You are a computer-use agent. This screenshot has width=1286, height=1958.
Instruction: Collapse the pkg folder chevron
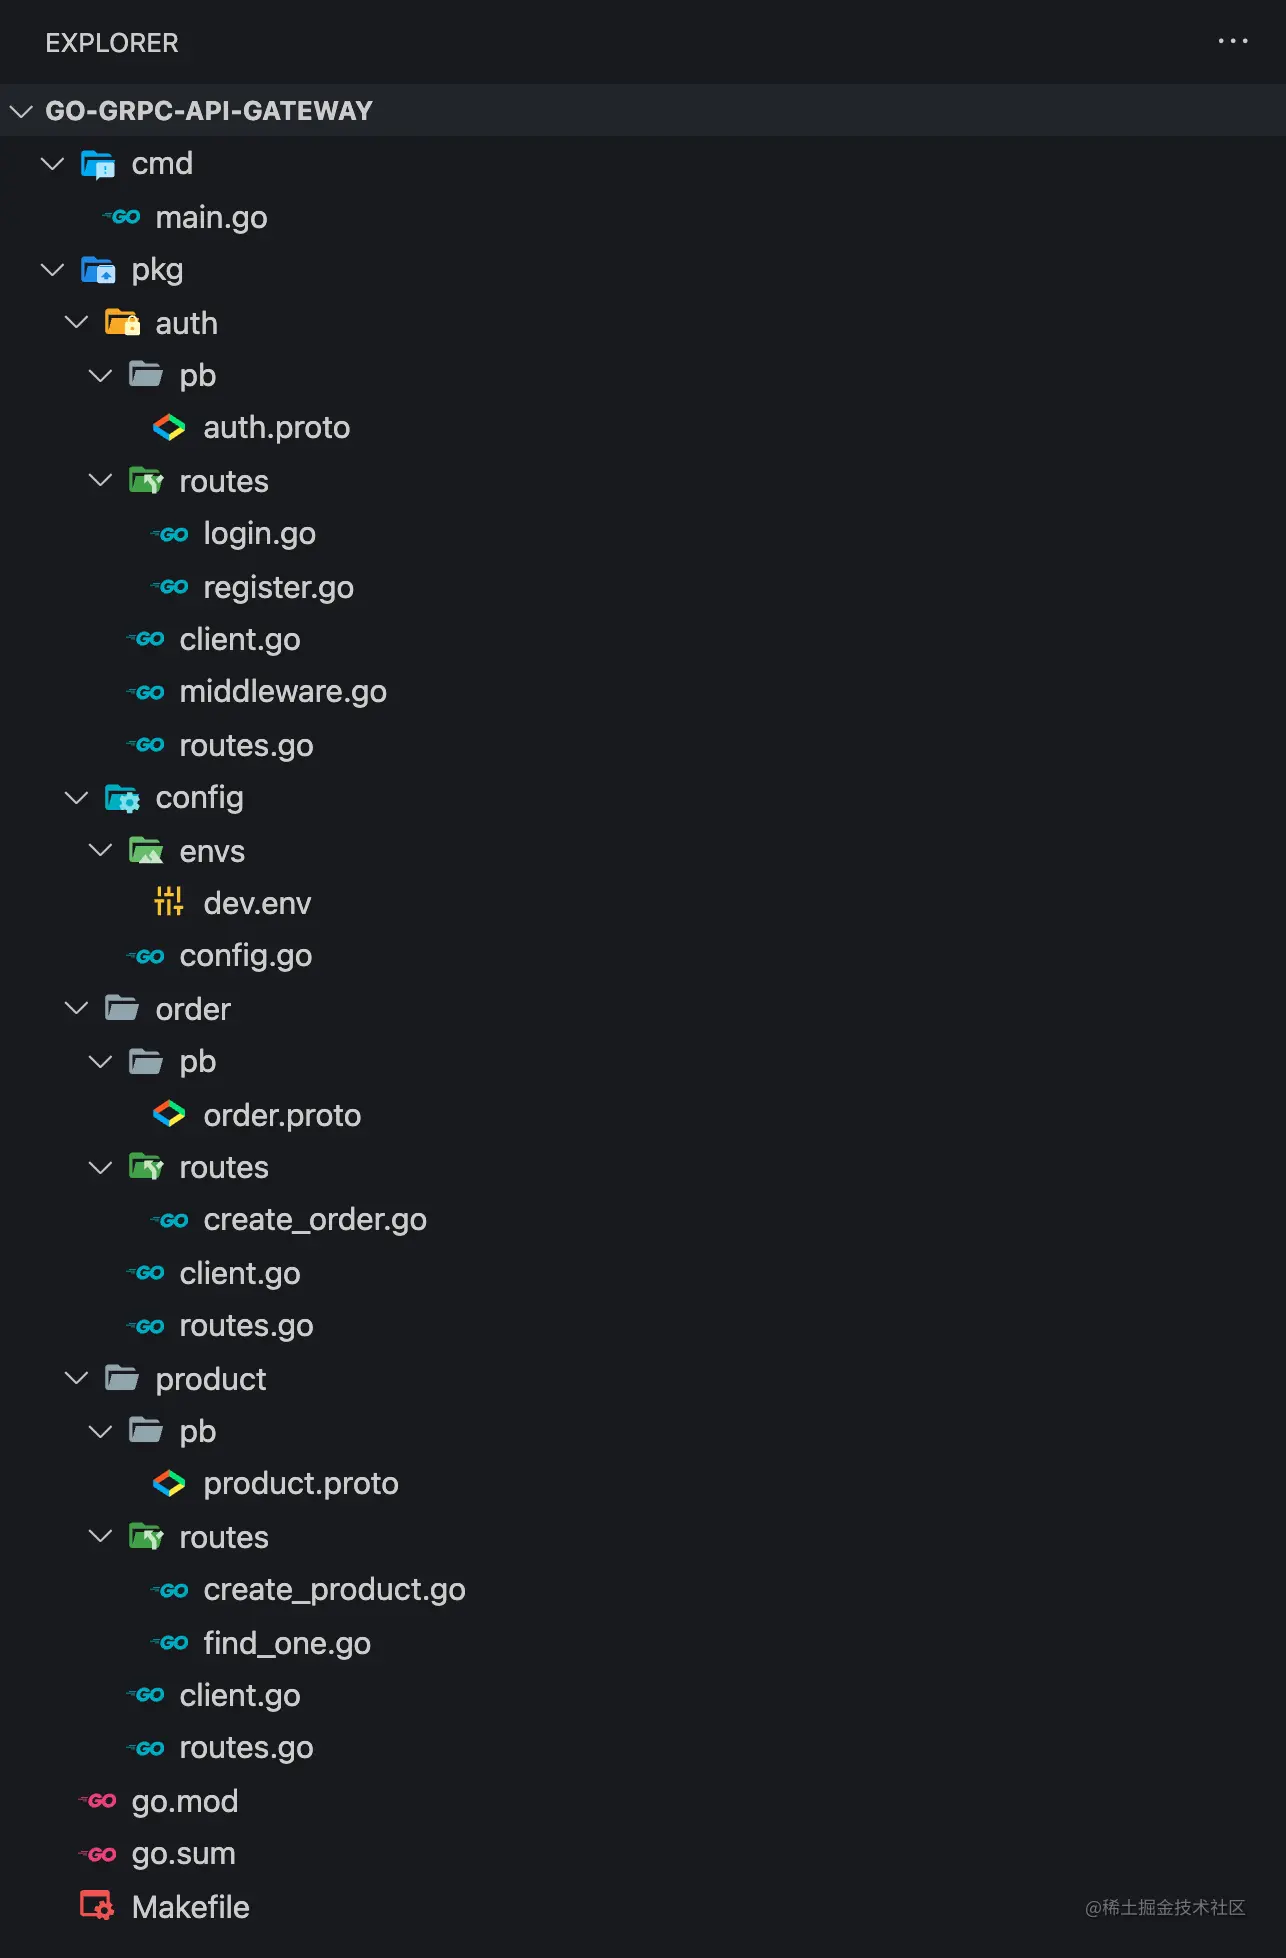[52, 269]
